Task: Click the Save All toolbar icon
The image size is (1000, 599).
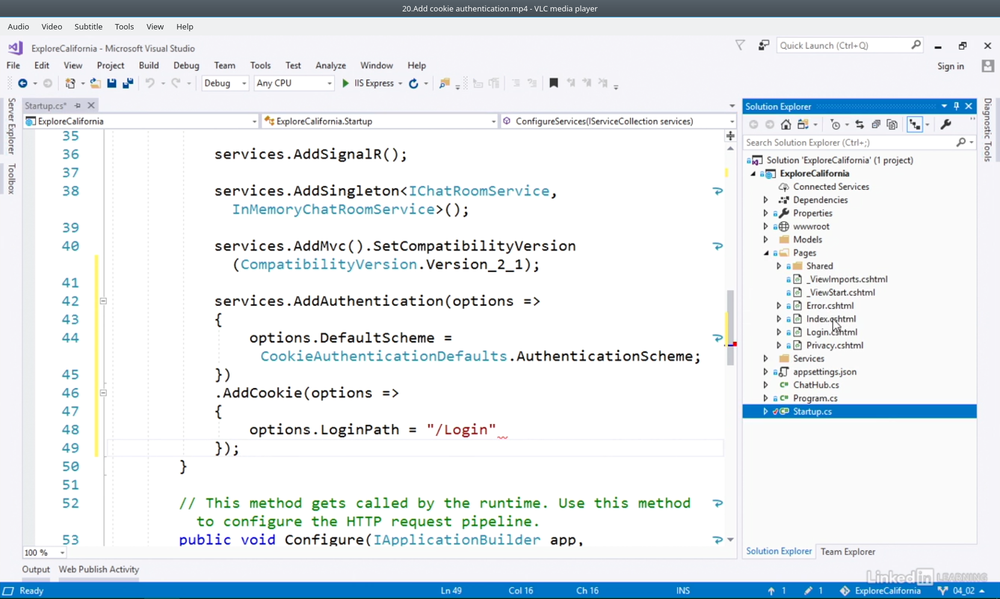Action: point(128,84)
